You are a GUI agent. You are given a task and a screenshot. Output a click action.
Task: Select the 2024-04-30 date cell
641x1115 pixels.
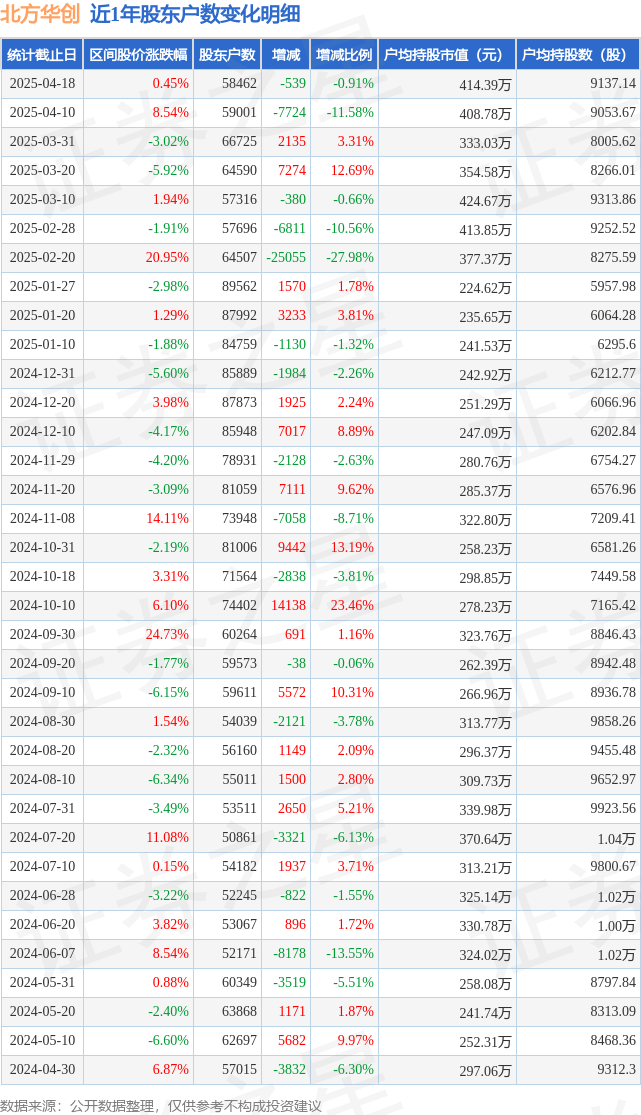tap(42, 1069)
